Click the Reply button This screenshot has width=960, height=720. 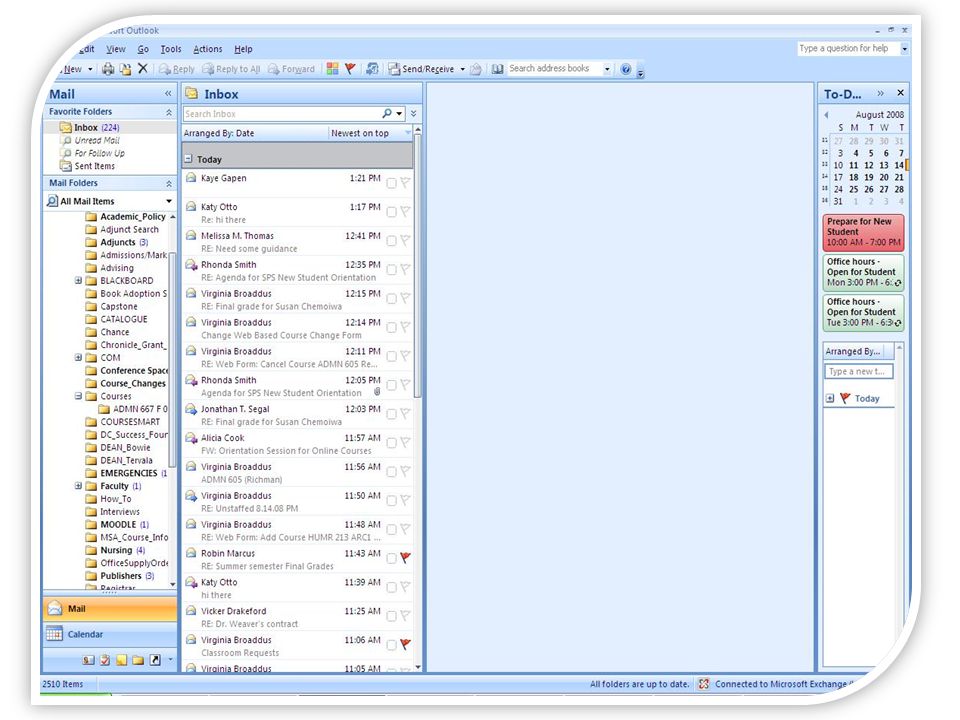click(176, 69)
